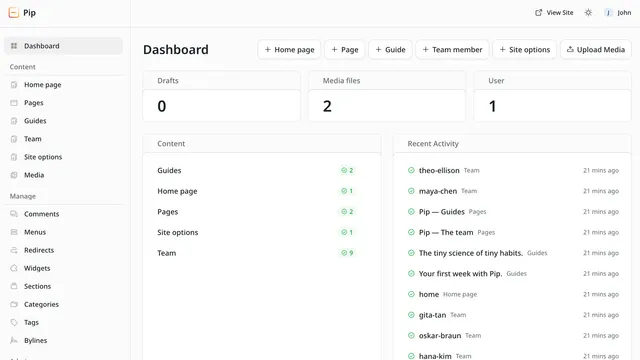Open 'The tiny science of tiny habits.'
640x360 pixels.
(471, 253)
